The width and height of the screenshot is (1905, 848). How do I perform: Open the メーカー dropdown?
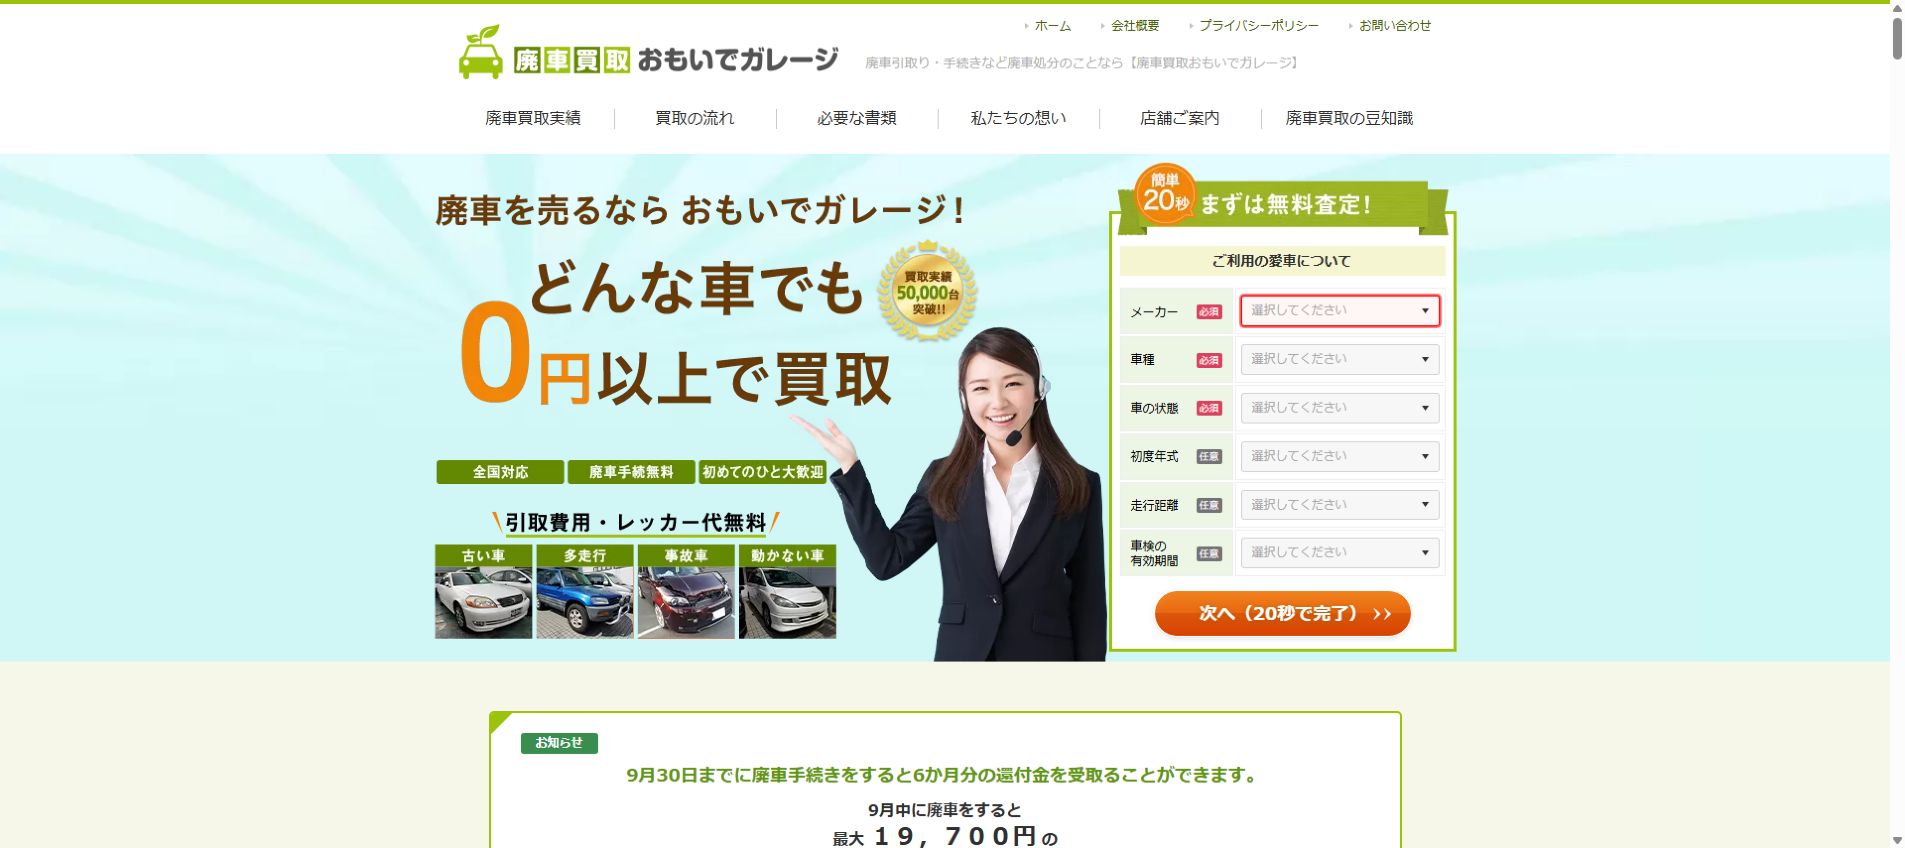[1340, 311]
